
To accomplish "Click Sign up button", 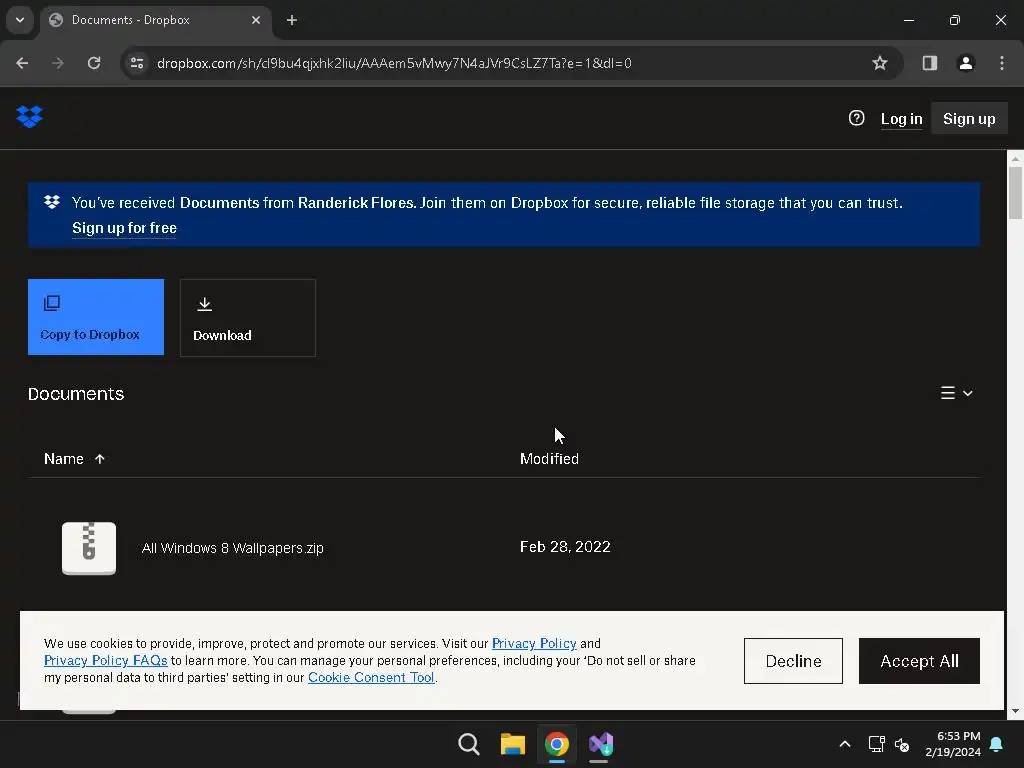I will point(969,119).
